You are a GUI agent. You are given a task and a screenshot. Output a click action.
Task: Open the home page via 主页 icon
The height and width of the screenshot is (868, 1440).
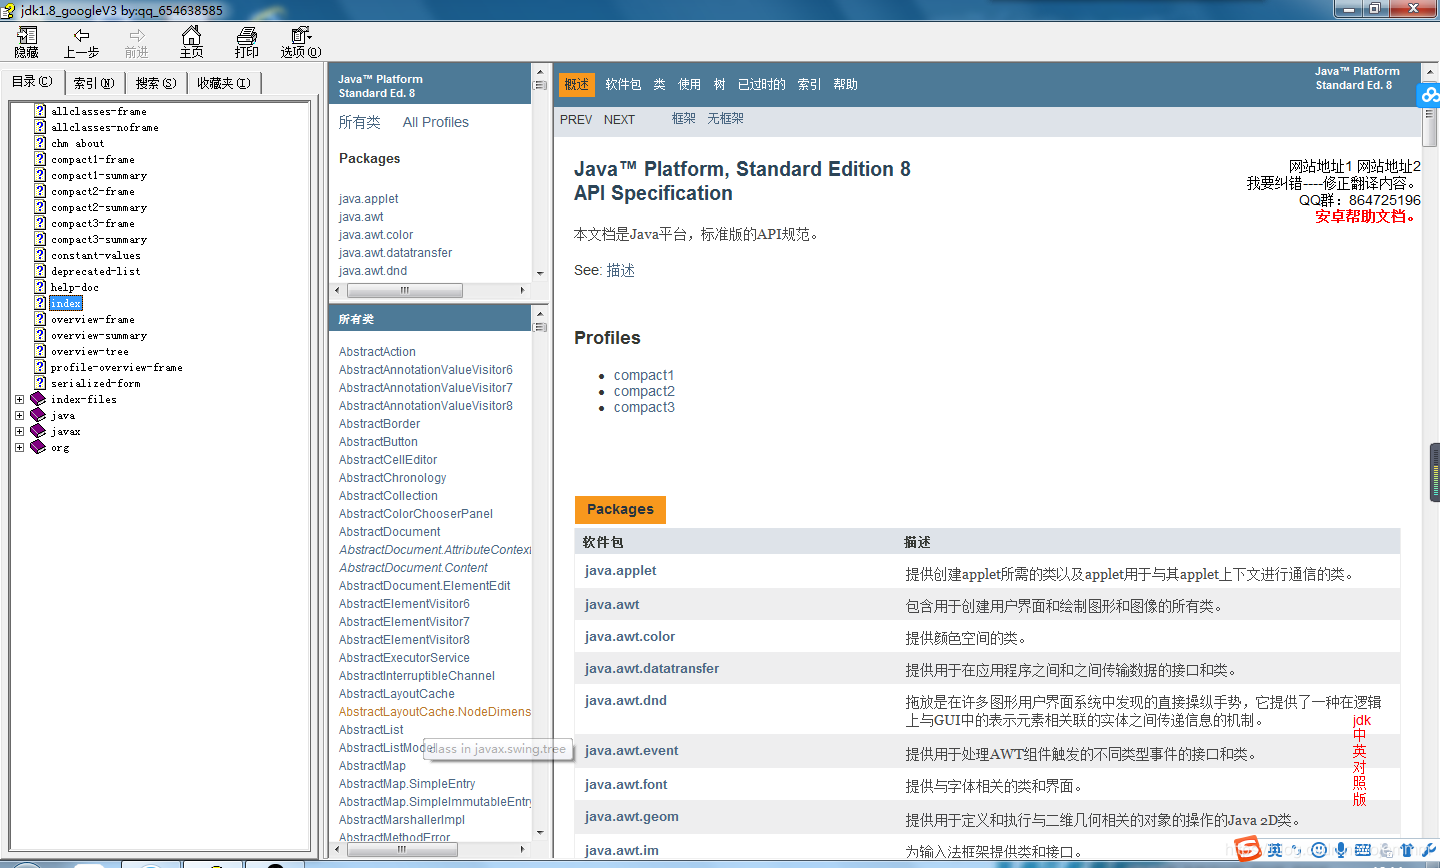190,42
